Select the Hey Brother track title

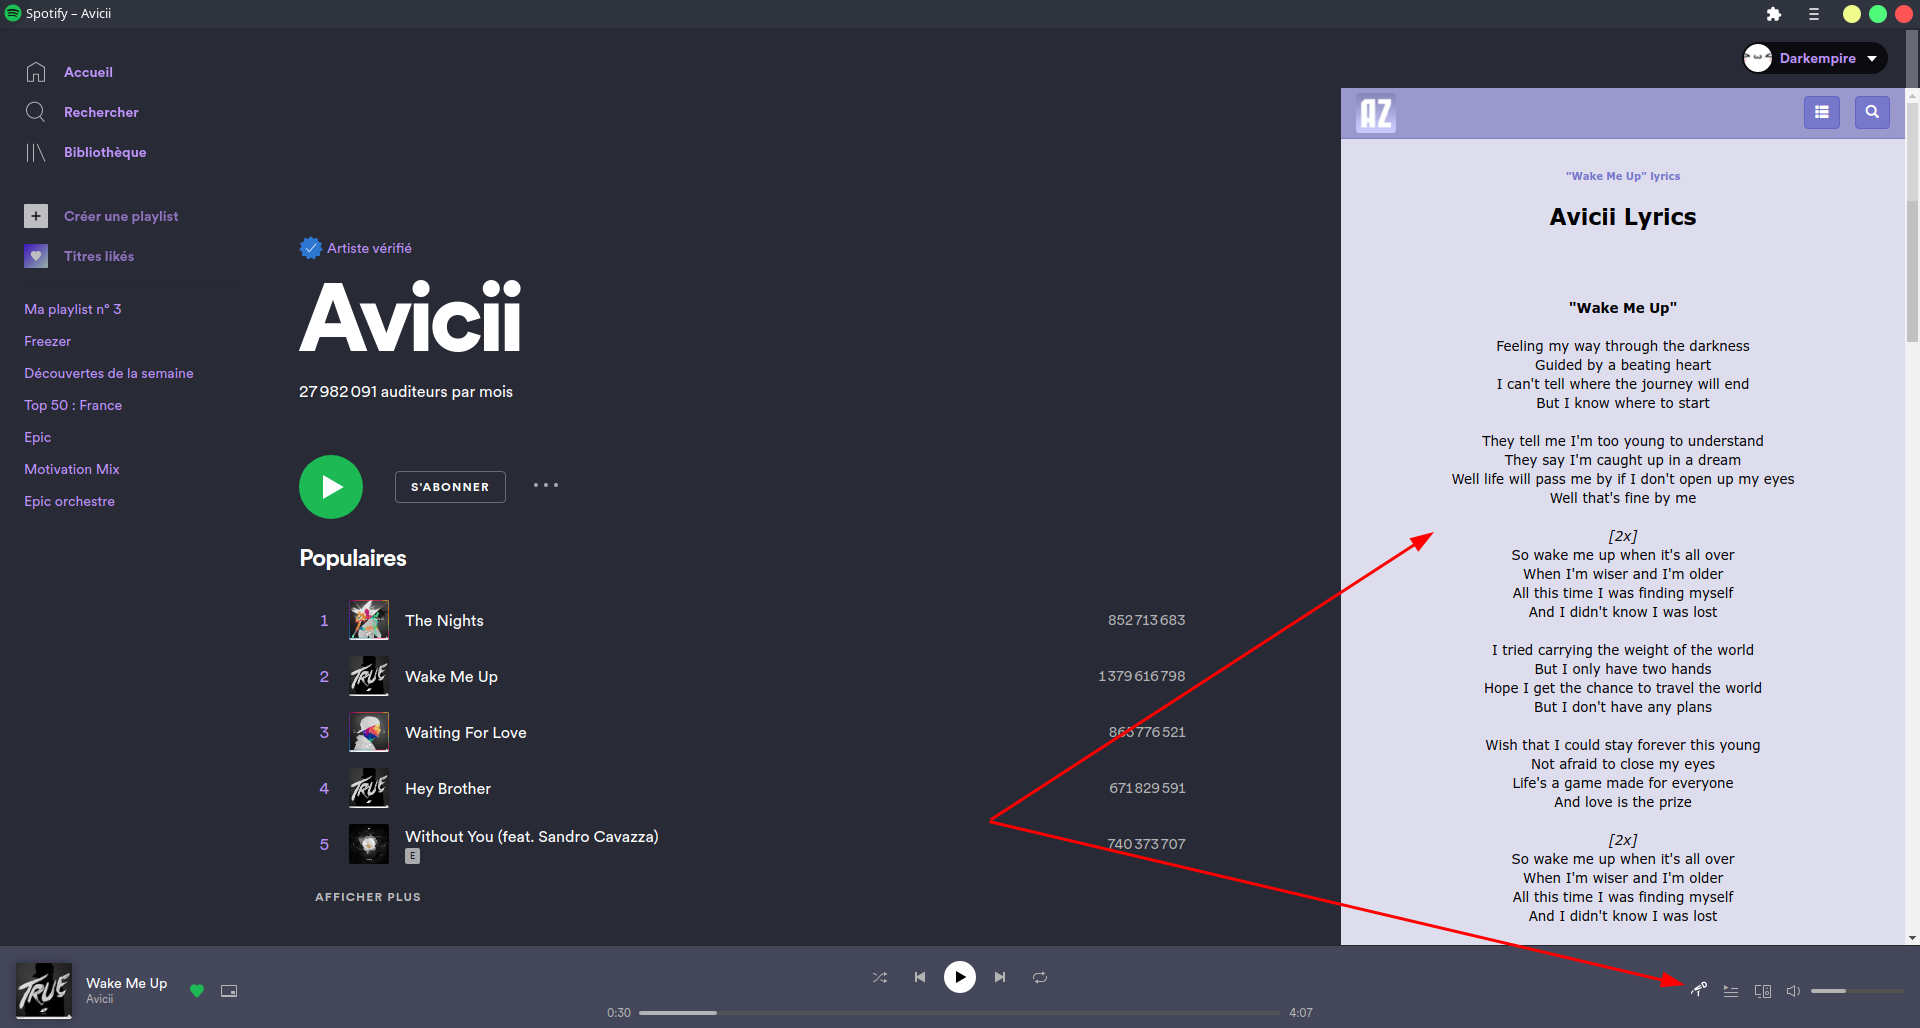(448, 788)
